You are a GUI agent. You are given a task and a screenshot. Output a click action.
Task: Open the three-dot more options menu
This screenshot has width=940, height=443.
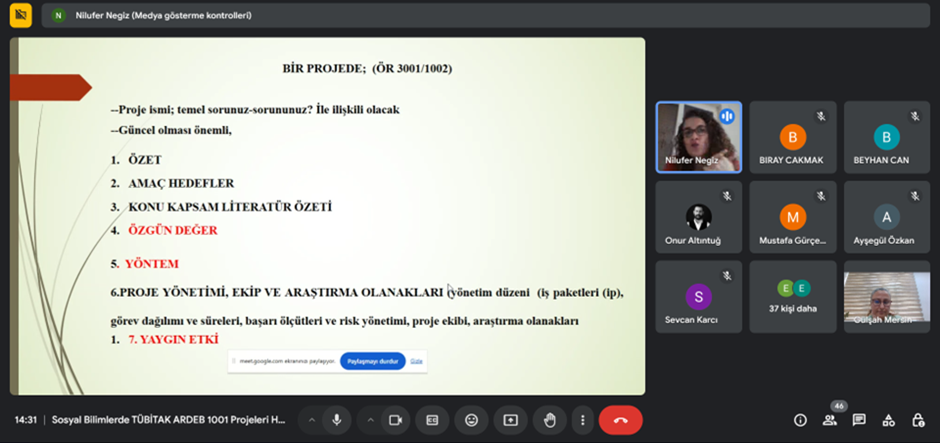click(x=582, y=420)
